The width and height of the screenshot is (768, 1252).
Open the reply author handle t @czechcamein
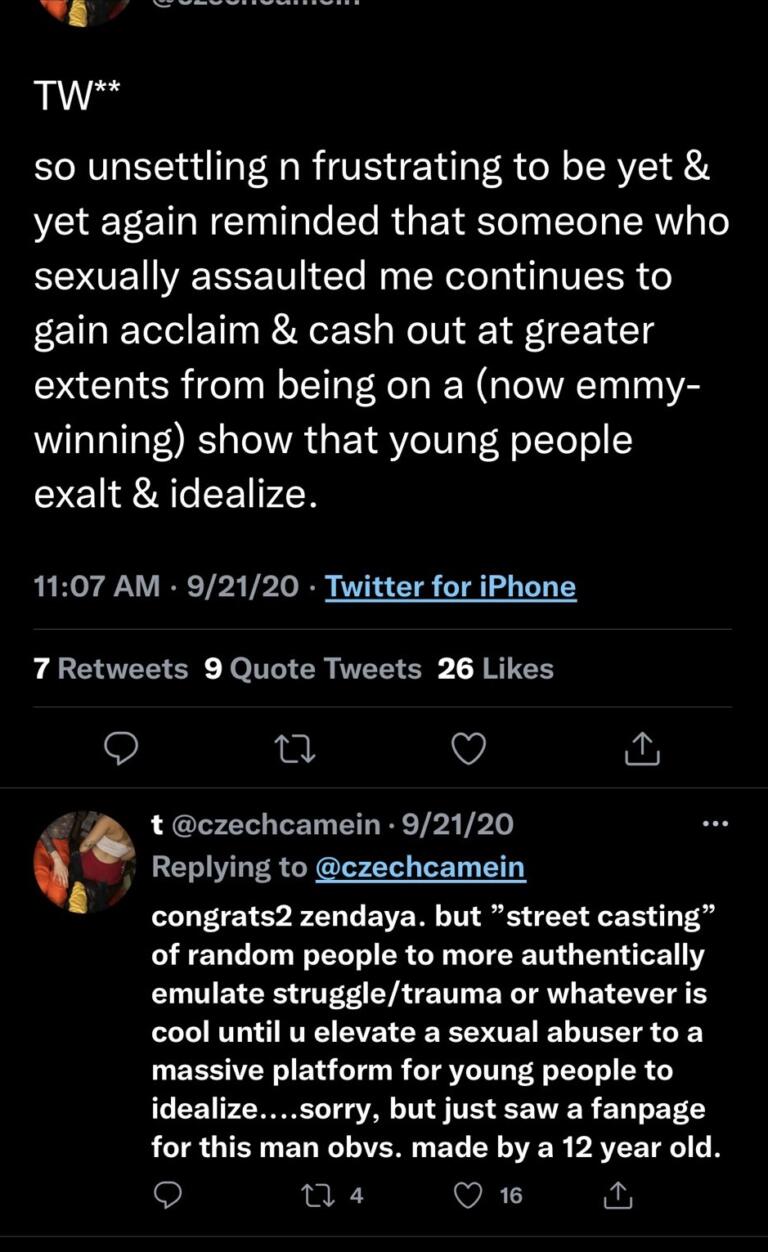[x=266, y=825]
